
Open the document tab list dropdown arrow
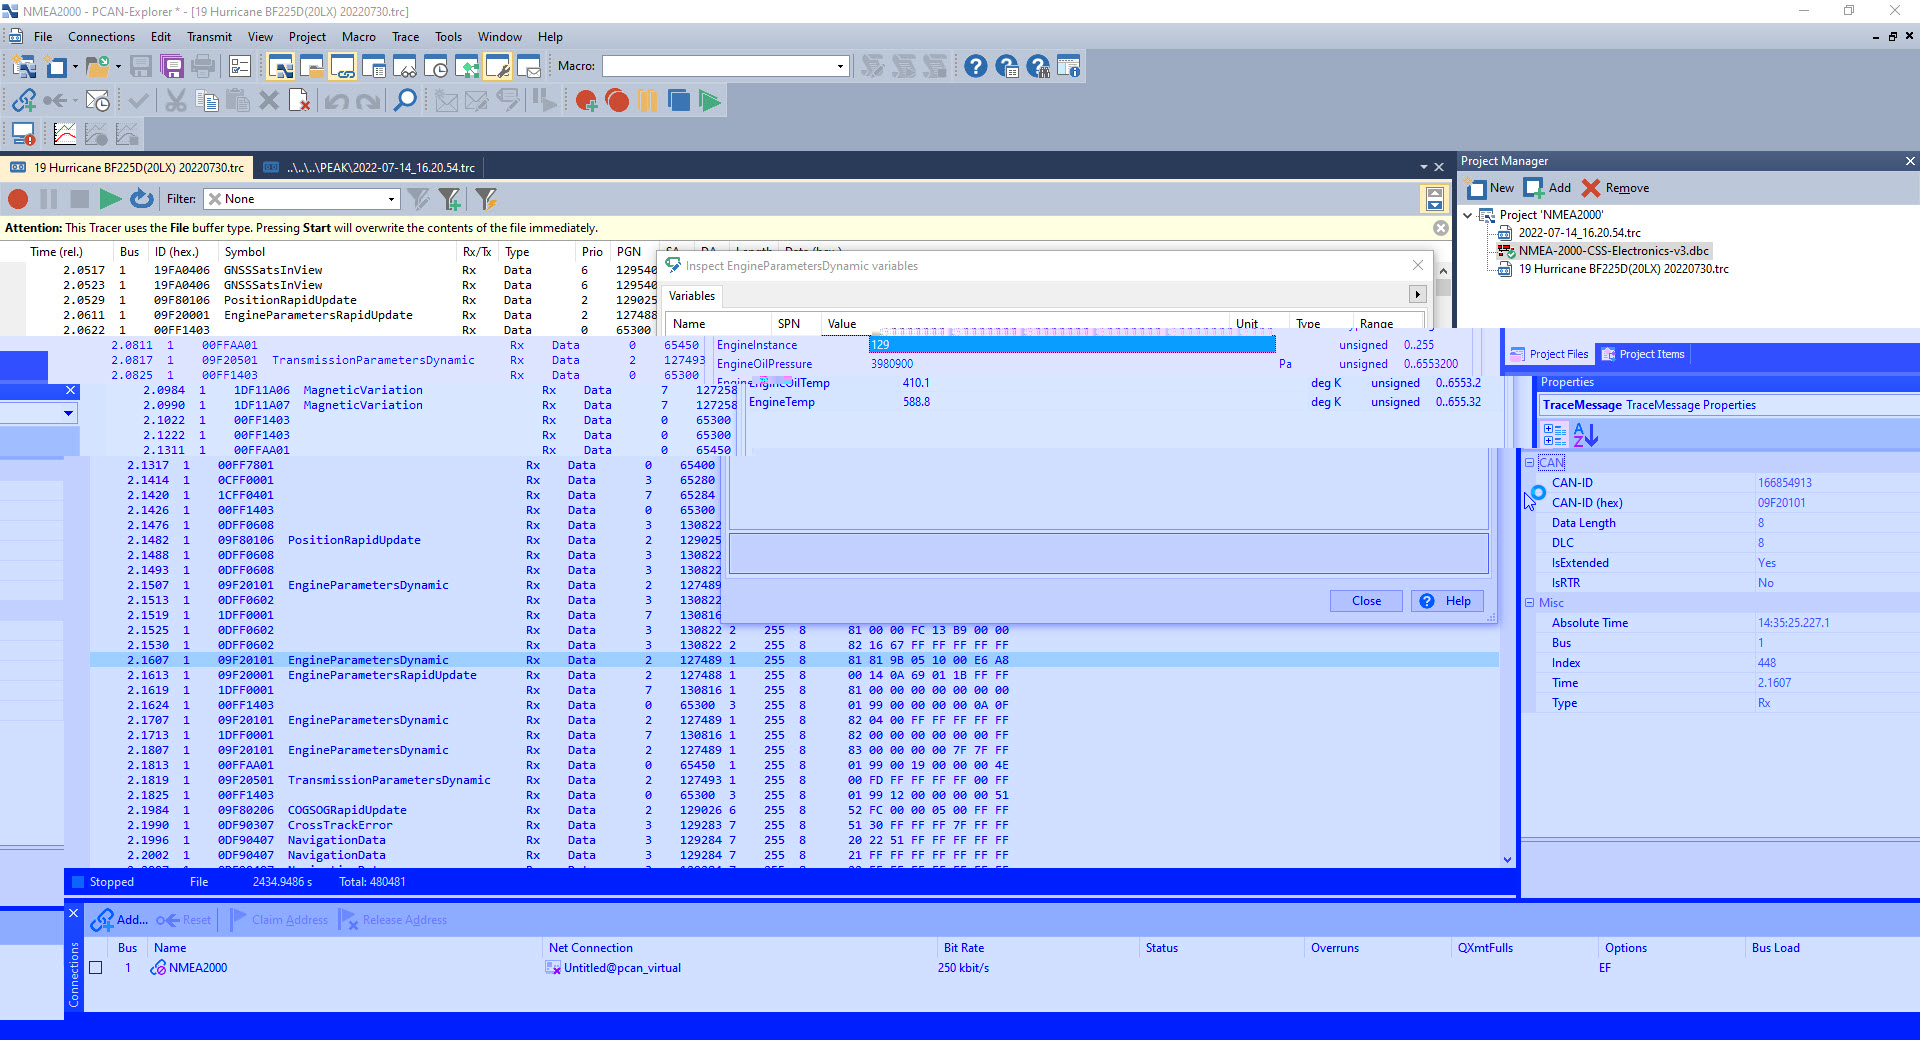[x=1424, y=167]
